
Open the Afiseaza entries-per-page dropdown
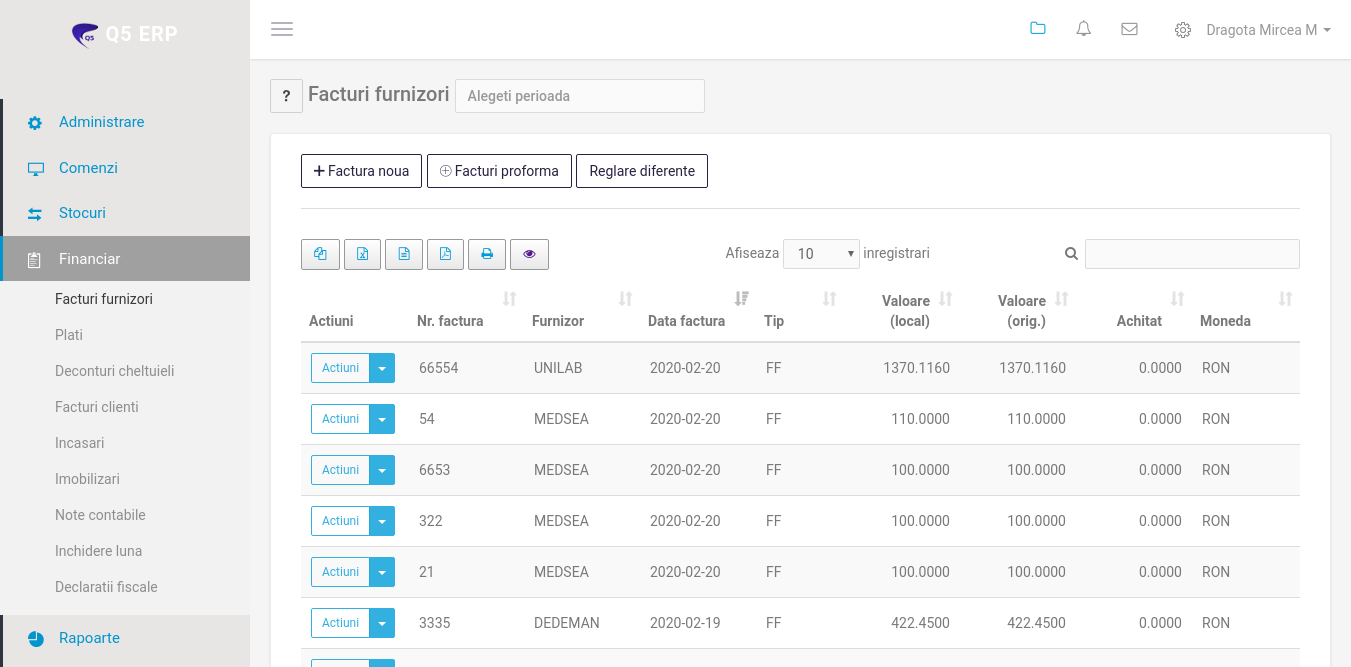click(821, 254)
